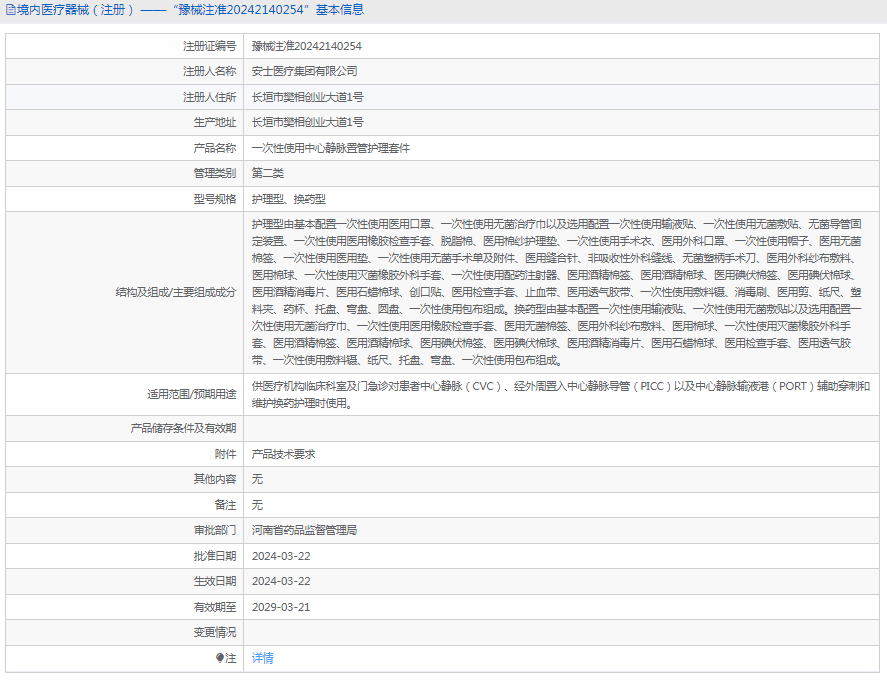The width and height of the screenshot is (887, 680).
Task: Click the 其他内容 row label
Action: pos(215,479)
